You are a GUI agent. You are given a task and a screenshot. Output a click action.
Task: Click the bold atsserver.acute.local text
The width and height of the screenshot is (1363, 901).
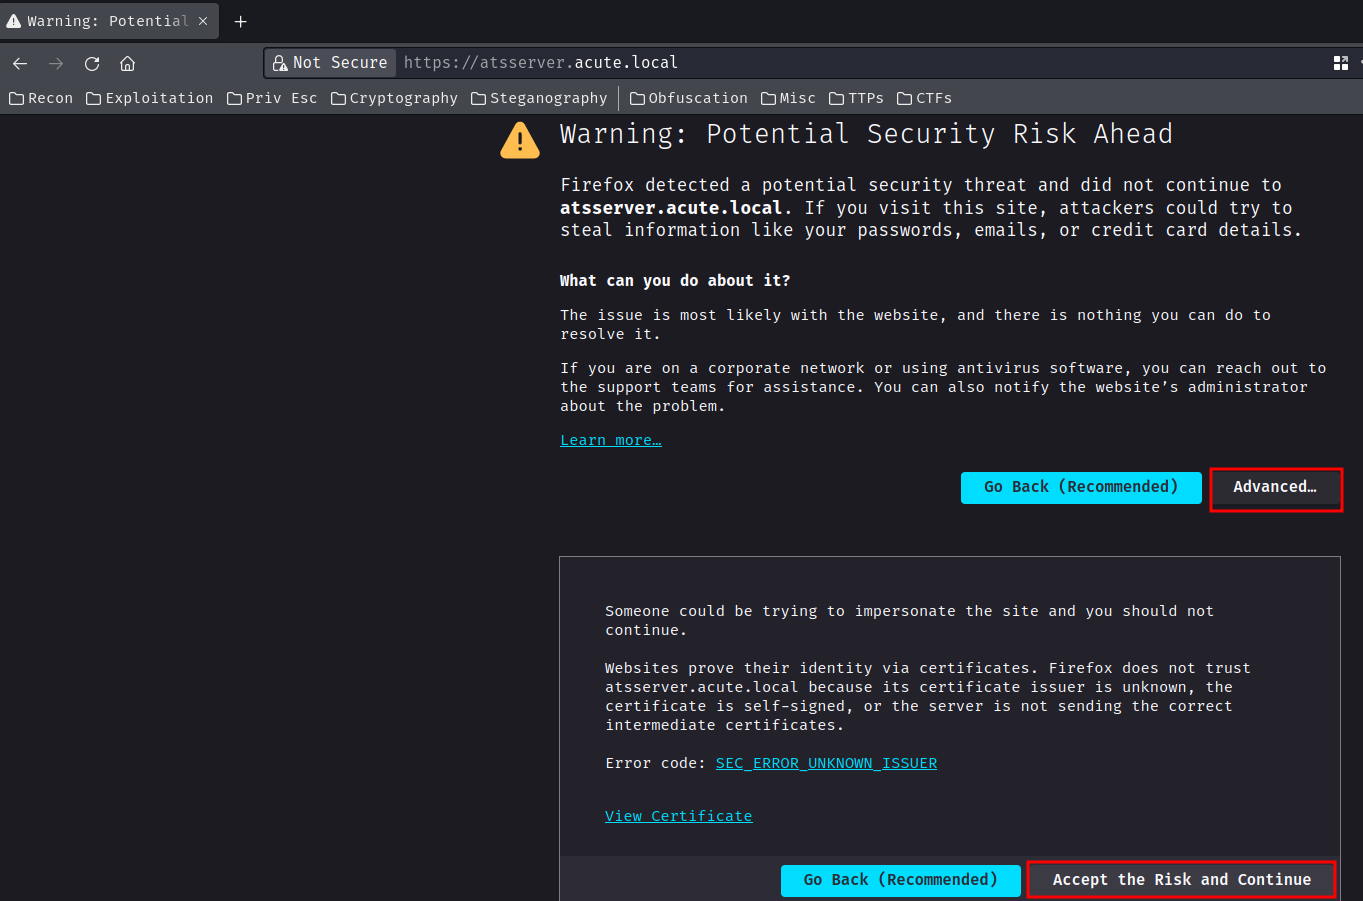[x=671, y=208]
